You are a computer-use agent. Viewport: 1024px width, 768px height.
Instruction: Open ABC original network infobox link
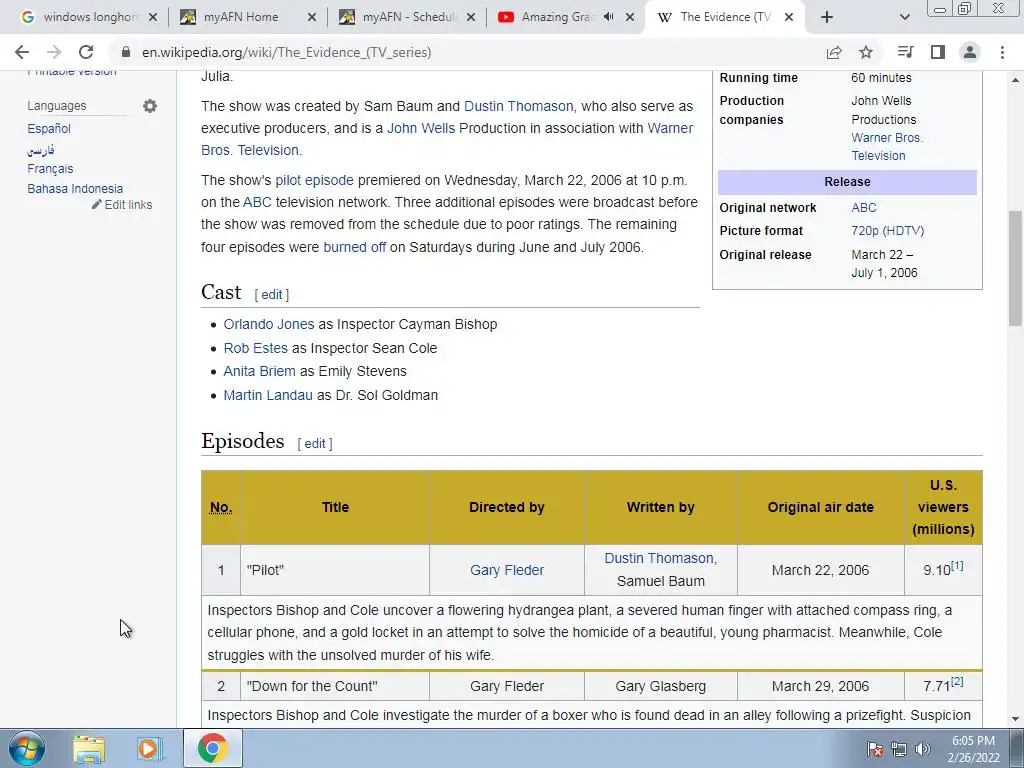tap(863, 208)
